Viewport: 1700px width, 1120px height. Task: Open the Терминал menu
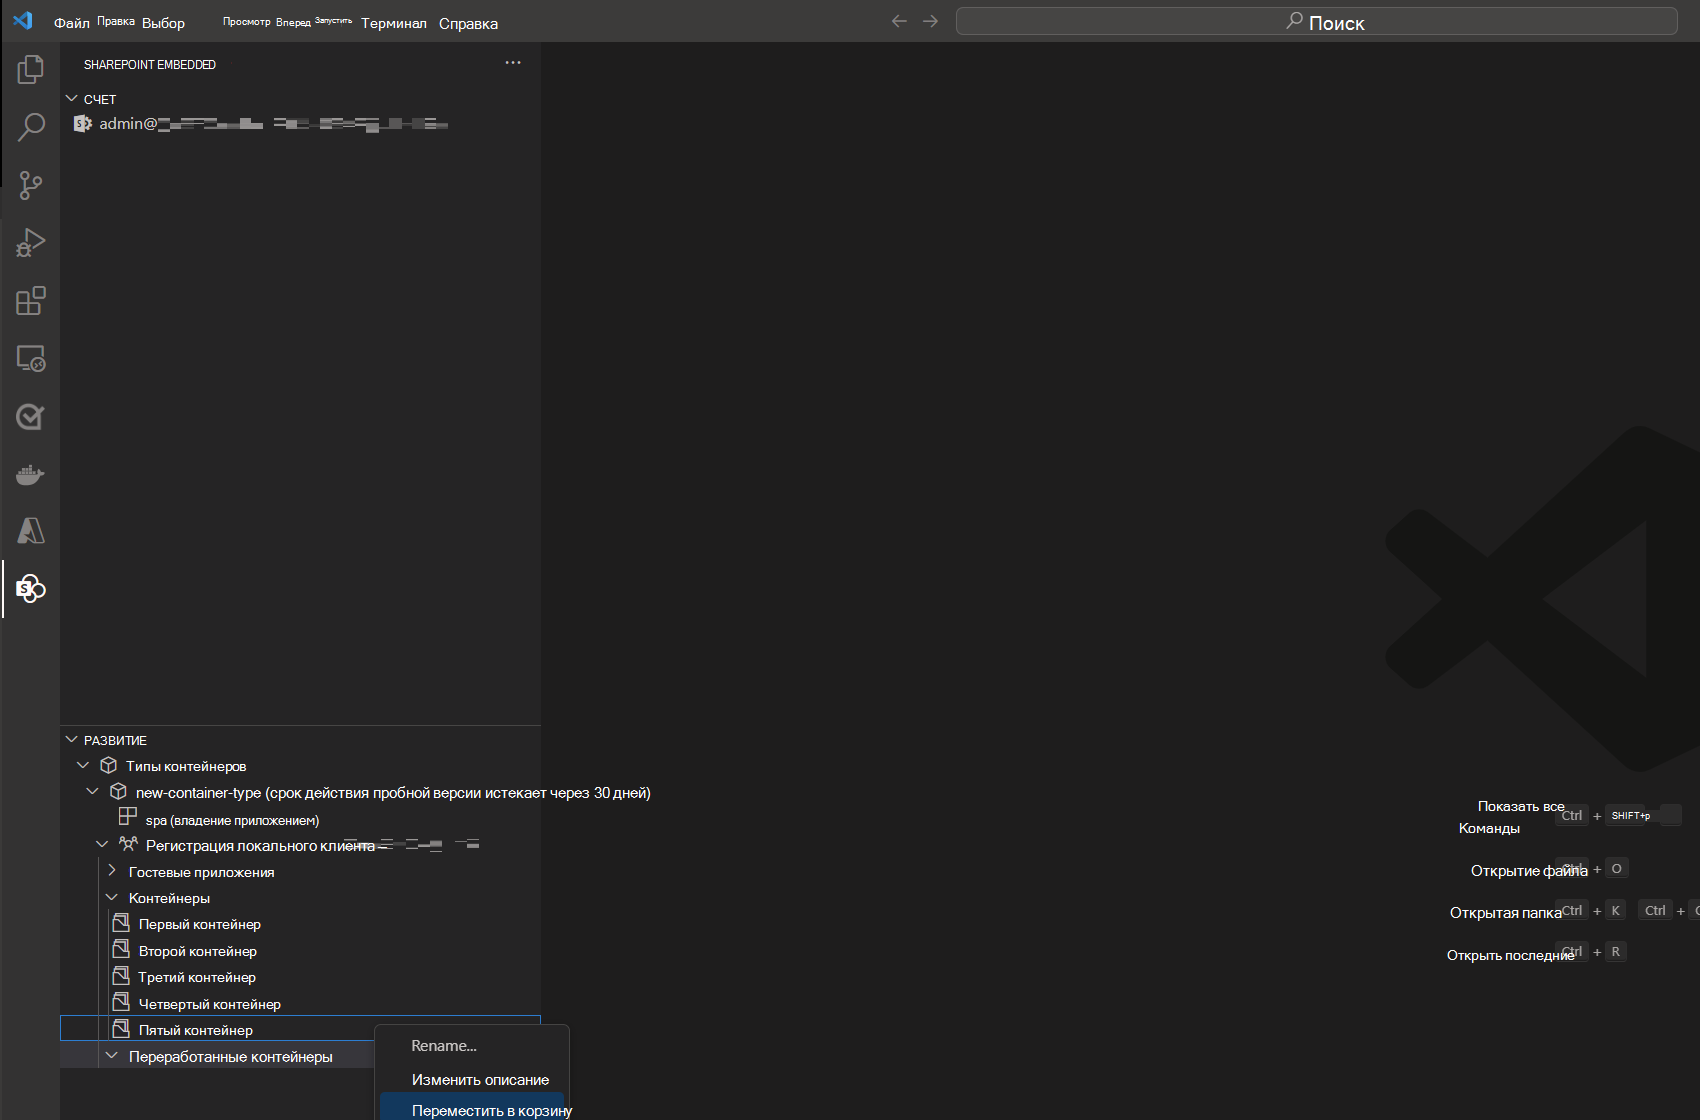(x=393, y=23)
